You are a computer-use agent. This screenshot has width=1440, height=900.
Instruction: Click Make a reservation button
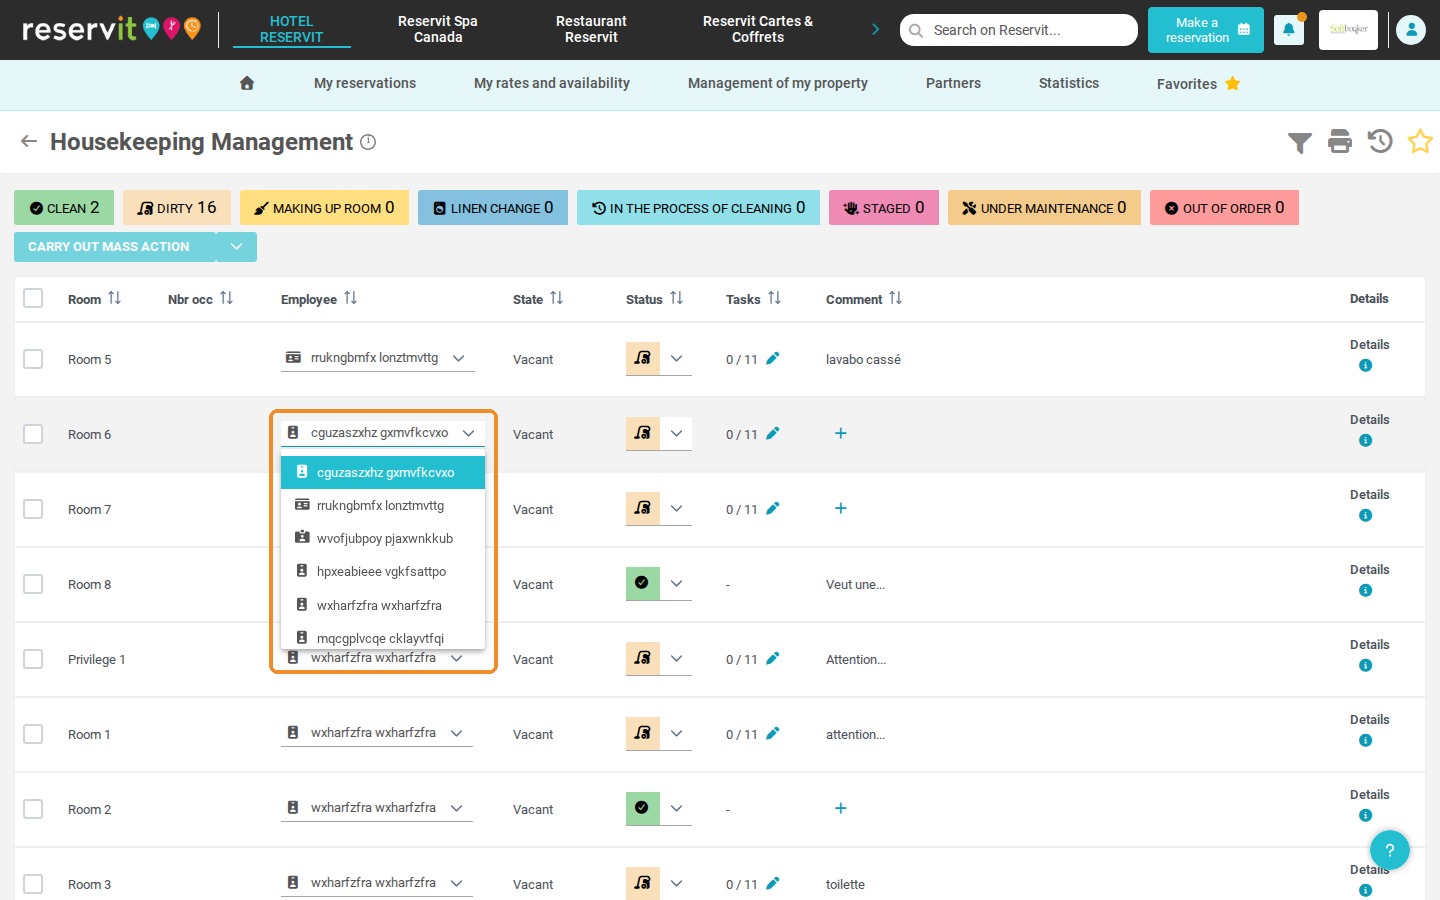(x=1206, y=30)
